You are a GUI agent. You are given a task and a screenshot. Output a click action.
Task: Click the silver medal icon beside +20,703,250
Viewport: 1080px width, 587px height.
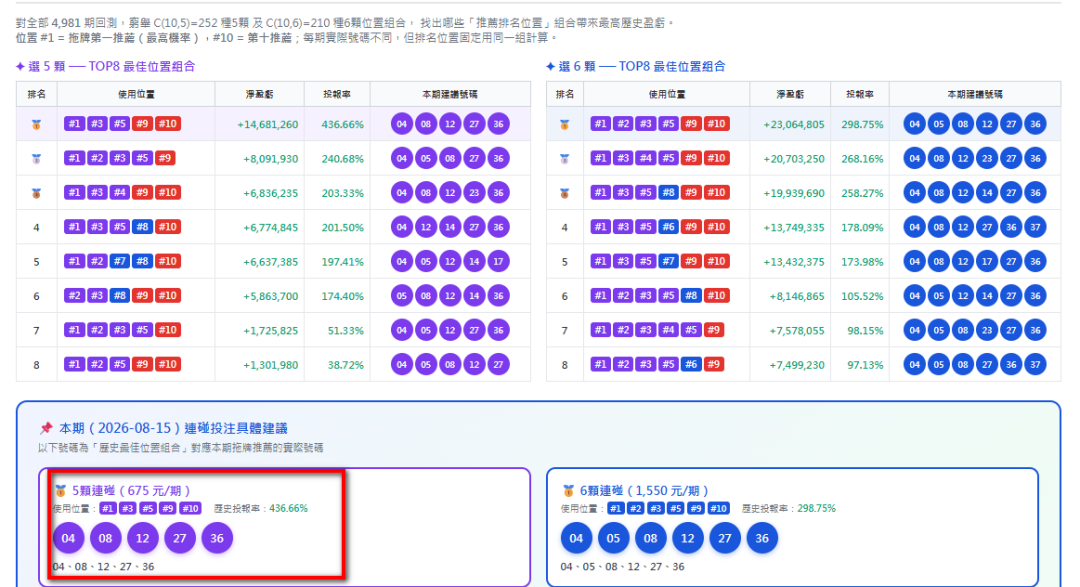coord(565,158)
